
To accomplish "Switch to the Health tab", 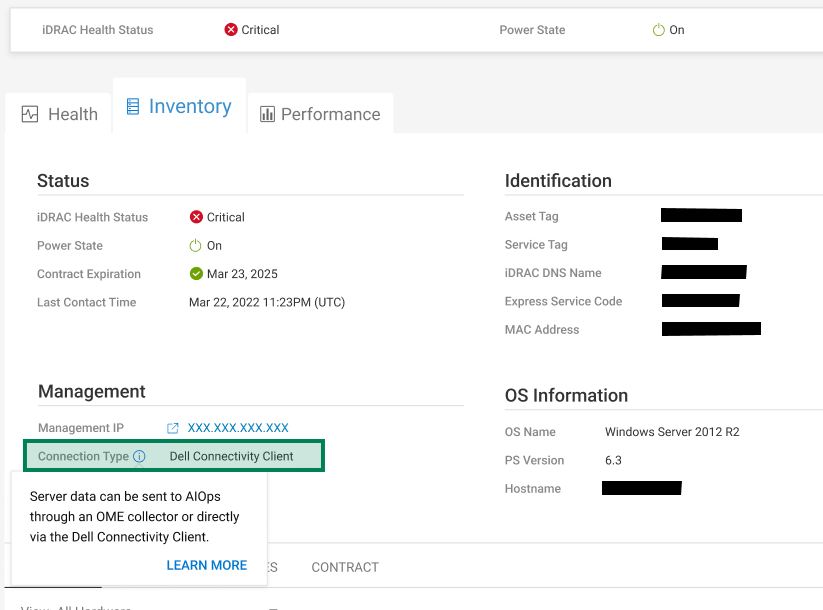I will click(x=58, y=113).
